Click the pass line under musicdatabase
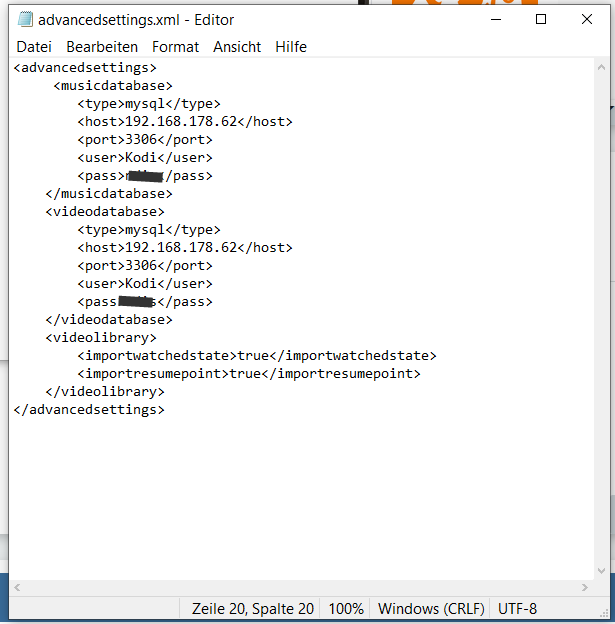 (x=145, y=176)
